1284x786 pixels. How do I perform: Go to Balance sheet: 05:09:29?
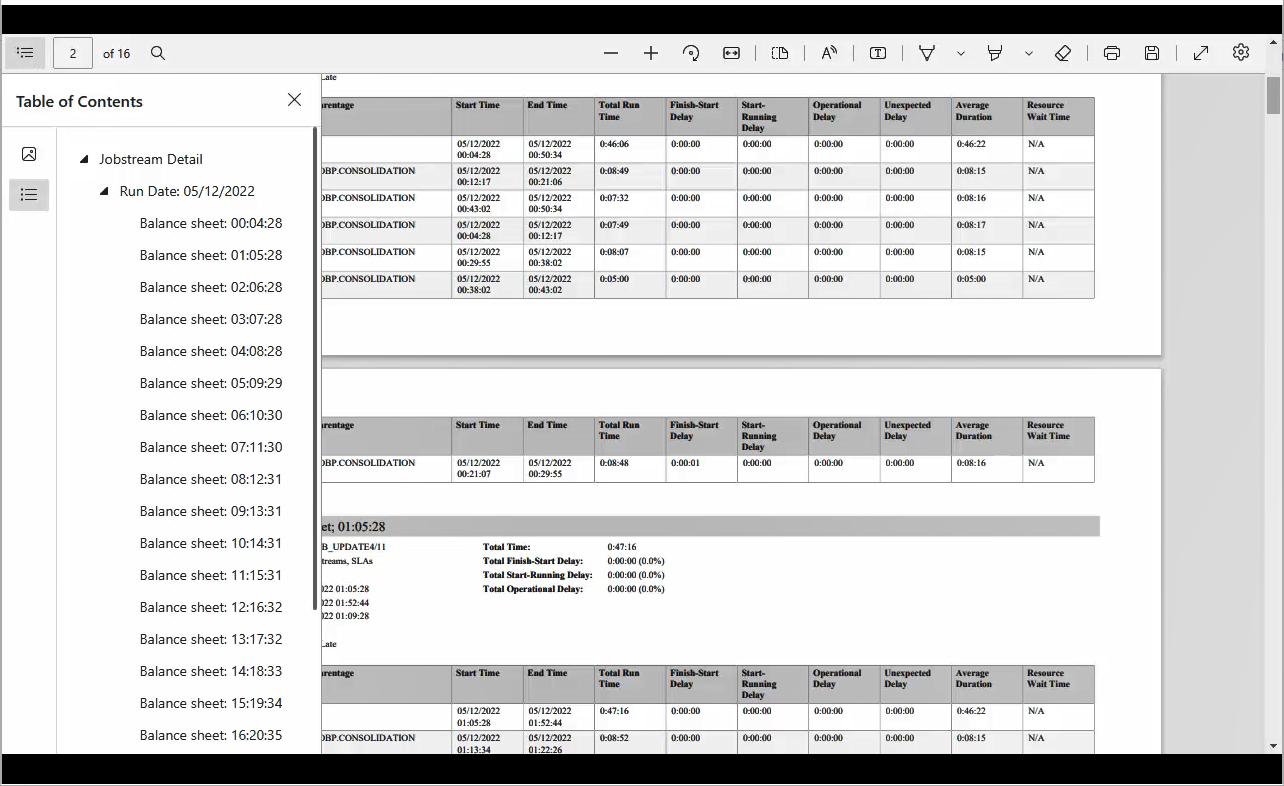(211, 383)
